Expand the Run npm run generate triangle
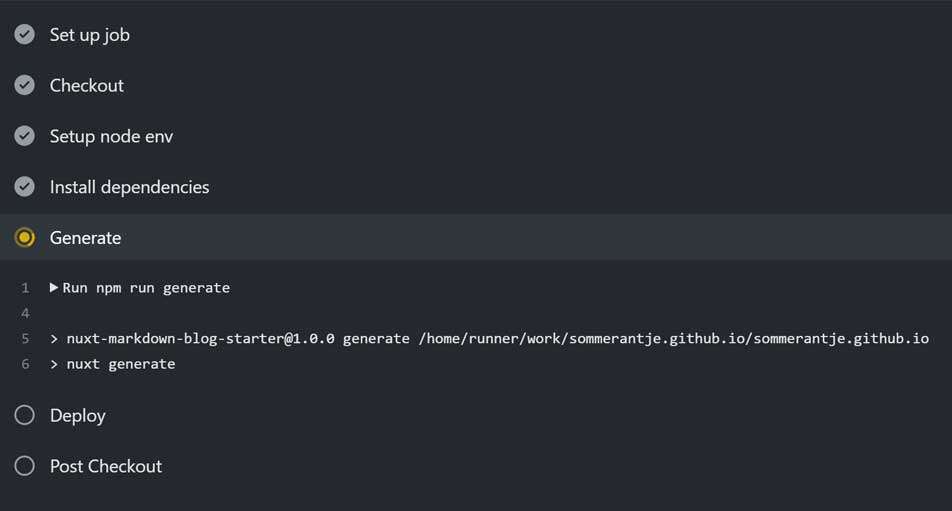The width and height of the screenshot is (952, 511). (x=54, y=288)
